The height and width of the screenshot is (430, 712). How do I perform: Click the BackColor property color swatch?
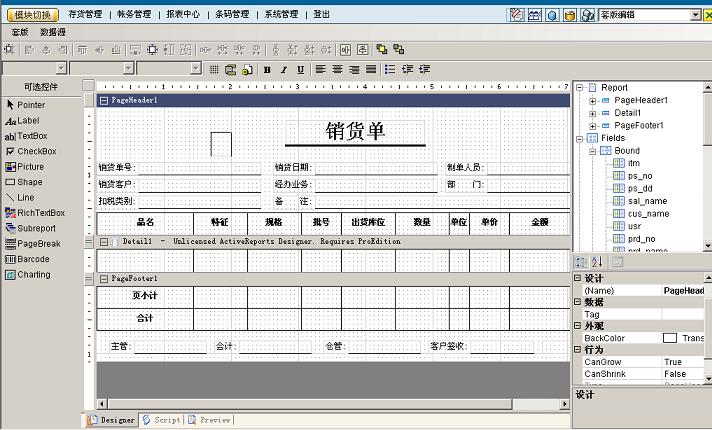[x=669, y=338]
